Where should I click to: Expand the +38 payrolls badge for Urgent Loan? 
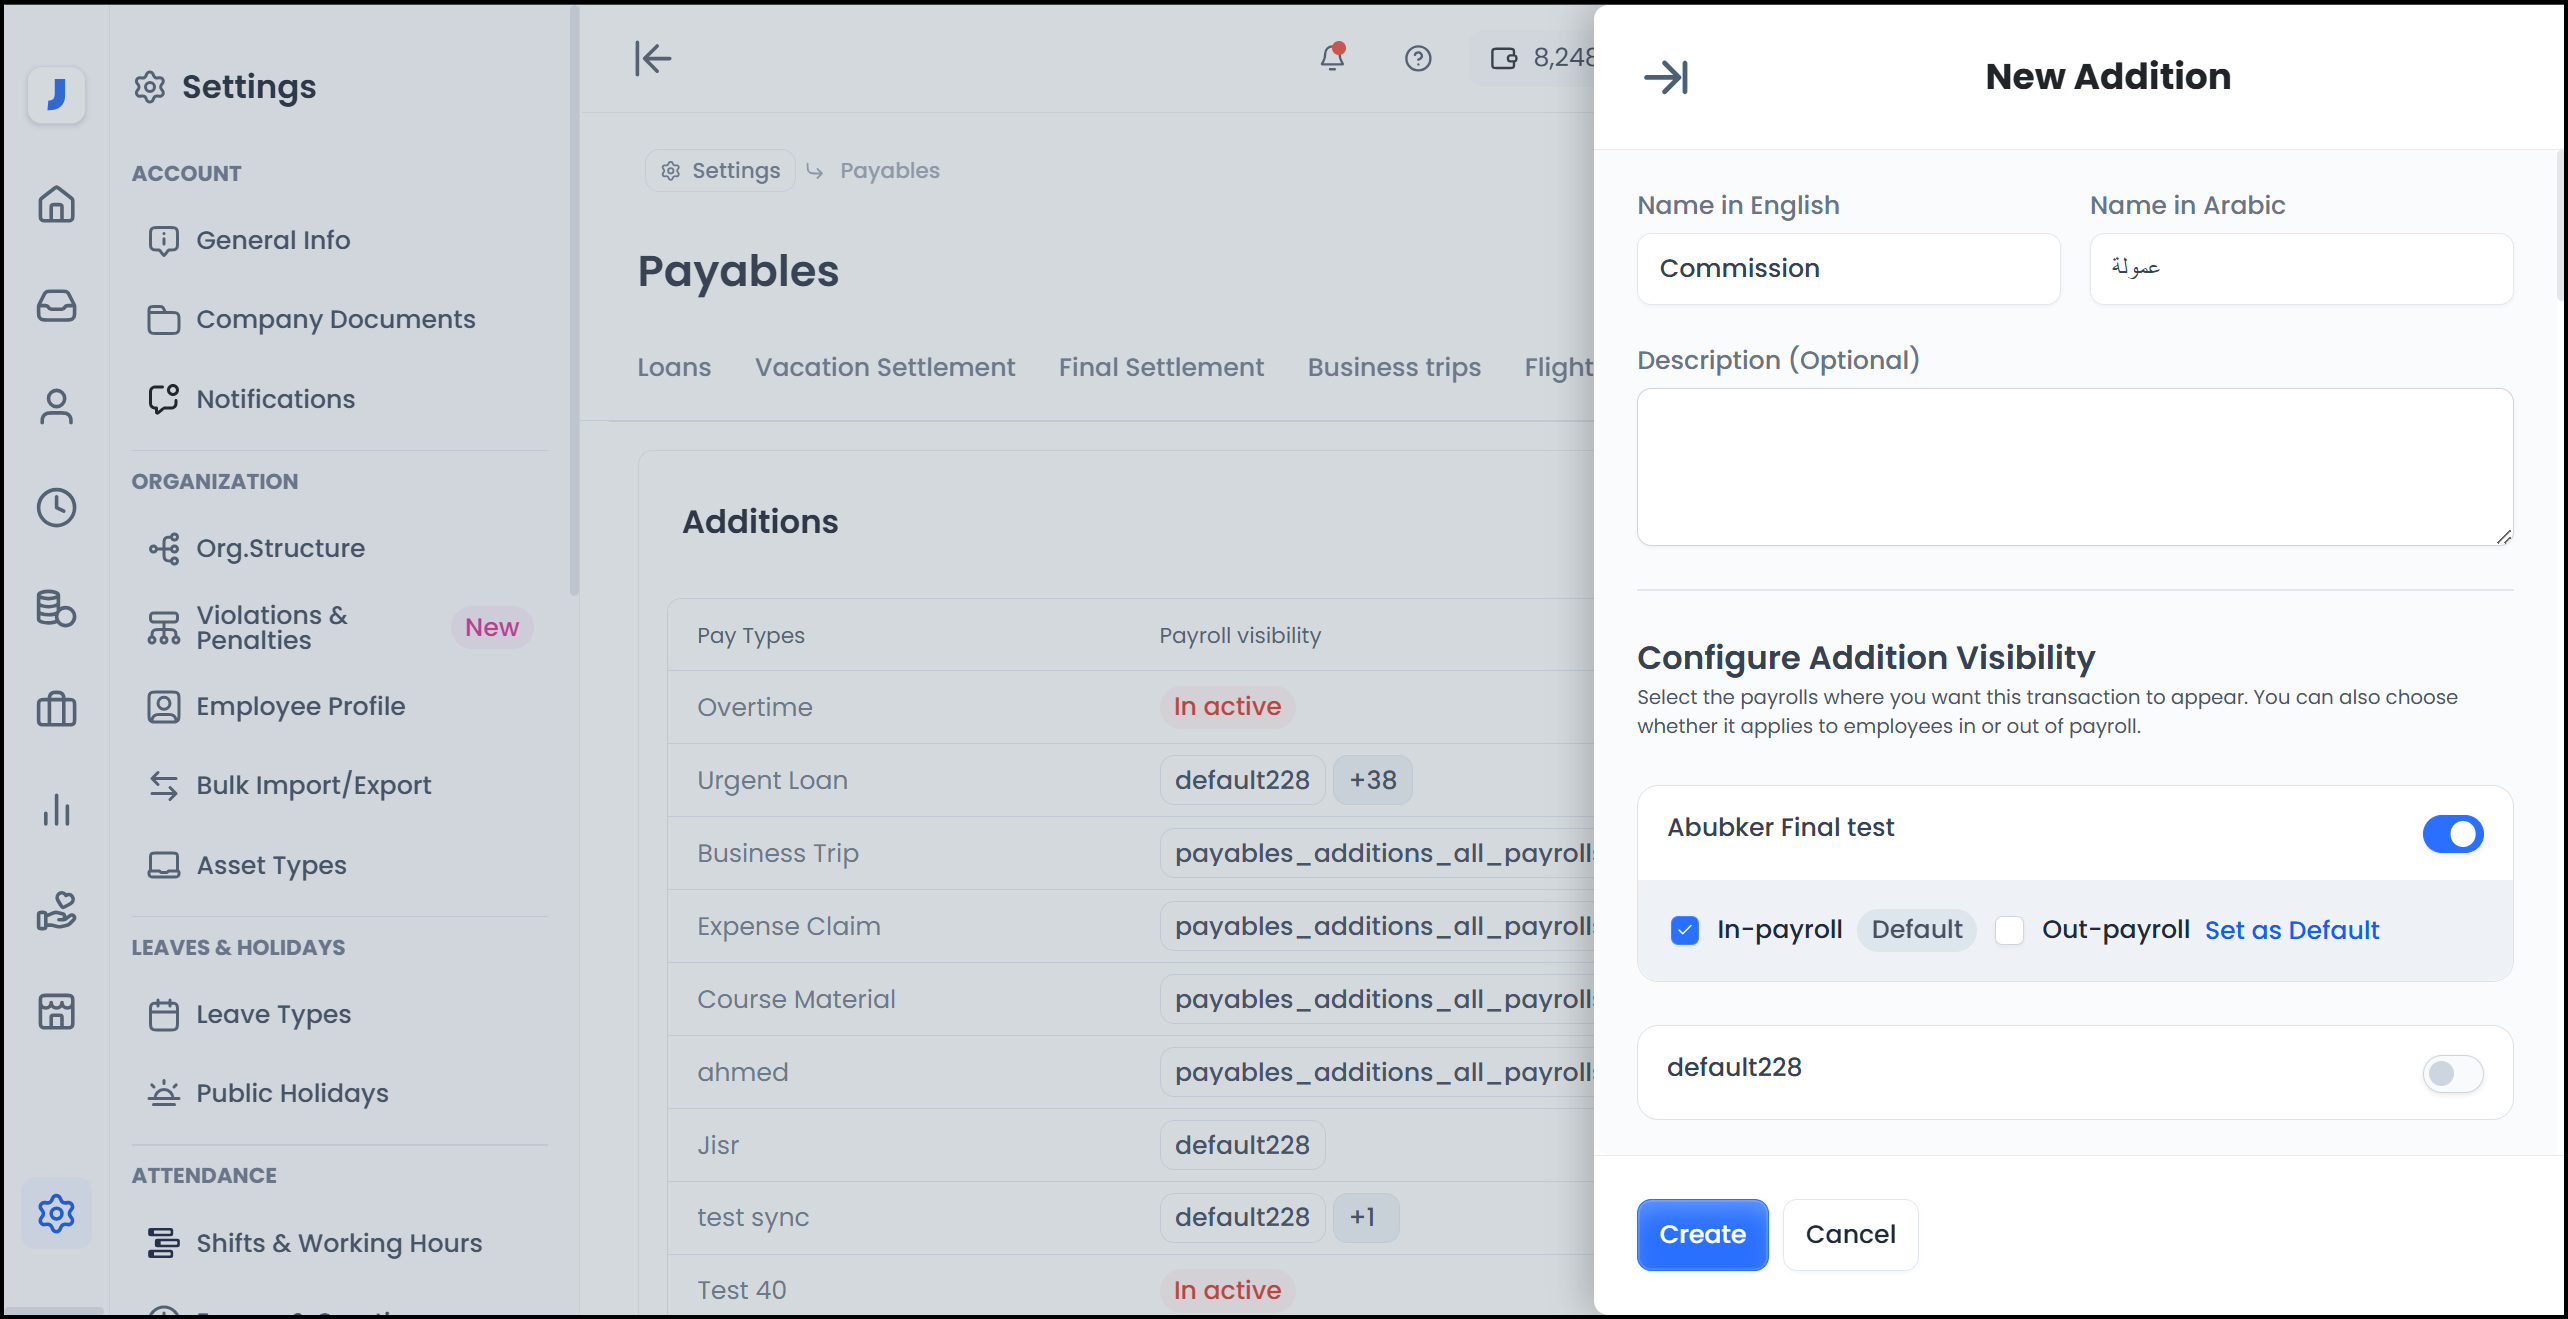tap(1372, 780)
